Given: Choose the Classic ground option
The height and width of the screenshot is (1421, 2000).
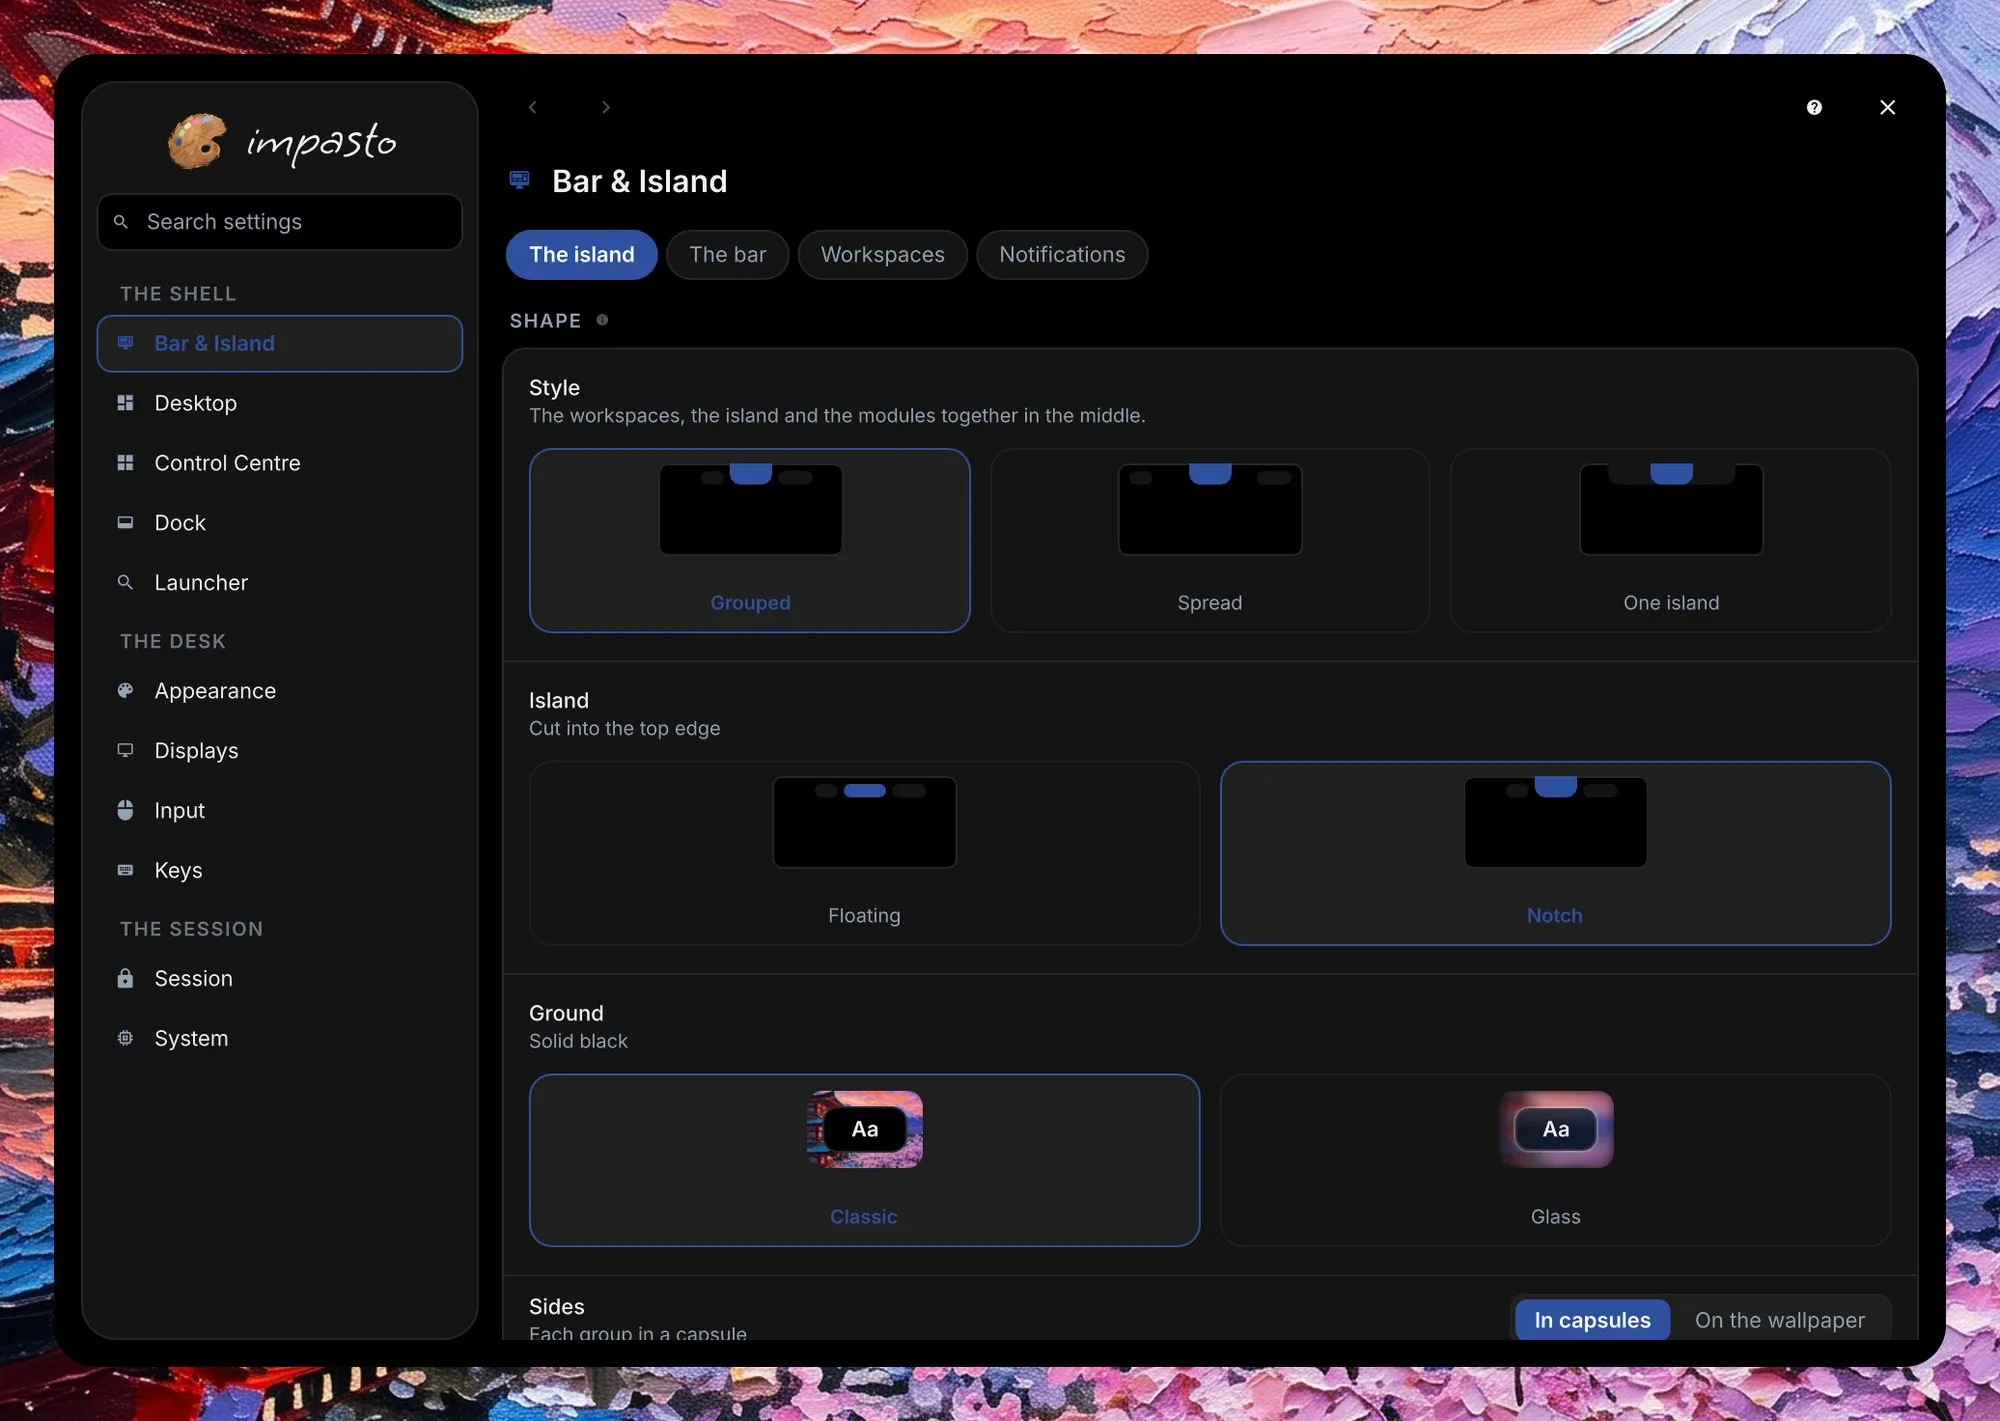Looking at the screenshot, I should [864, 1160].
